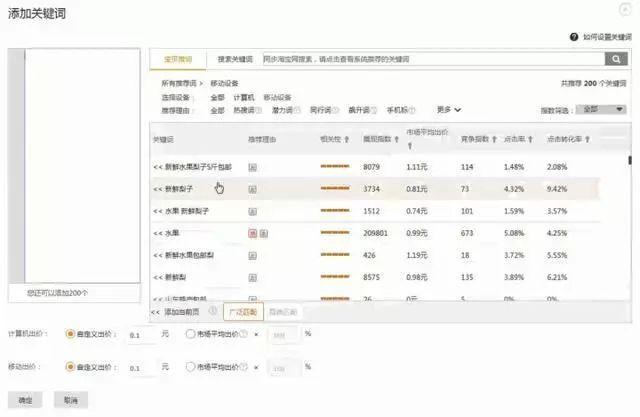The width and height of the screenshot is (640, 417).
Task: Click the magnifier search button
Action: pos(616,59)
